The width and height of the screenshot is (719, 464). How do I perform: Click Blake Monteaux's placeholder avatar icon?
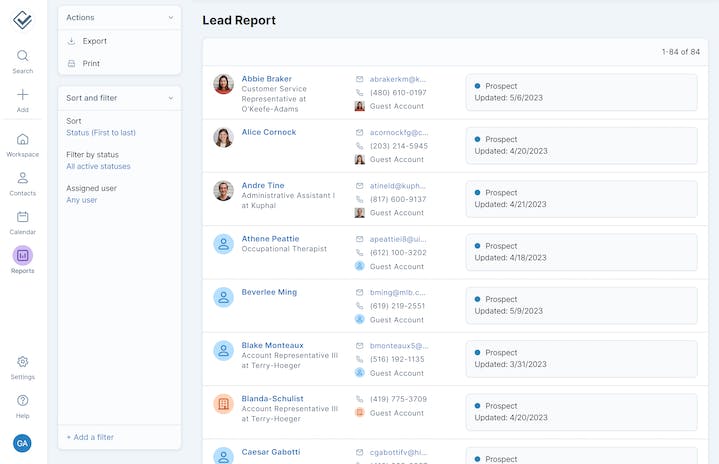(x=223, y=350)
